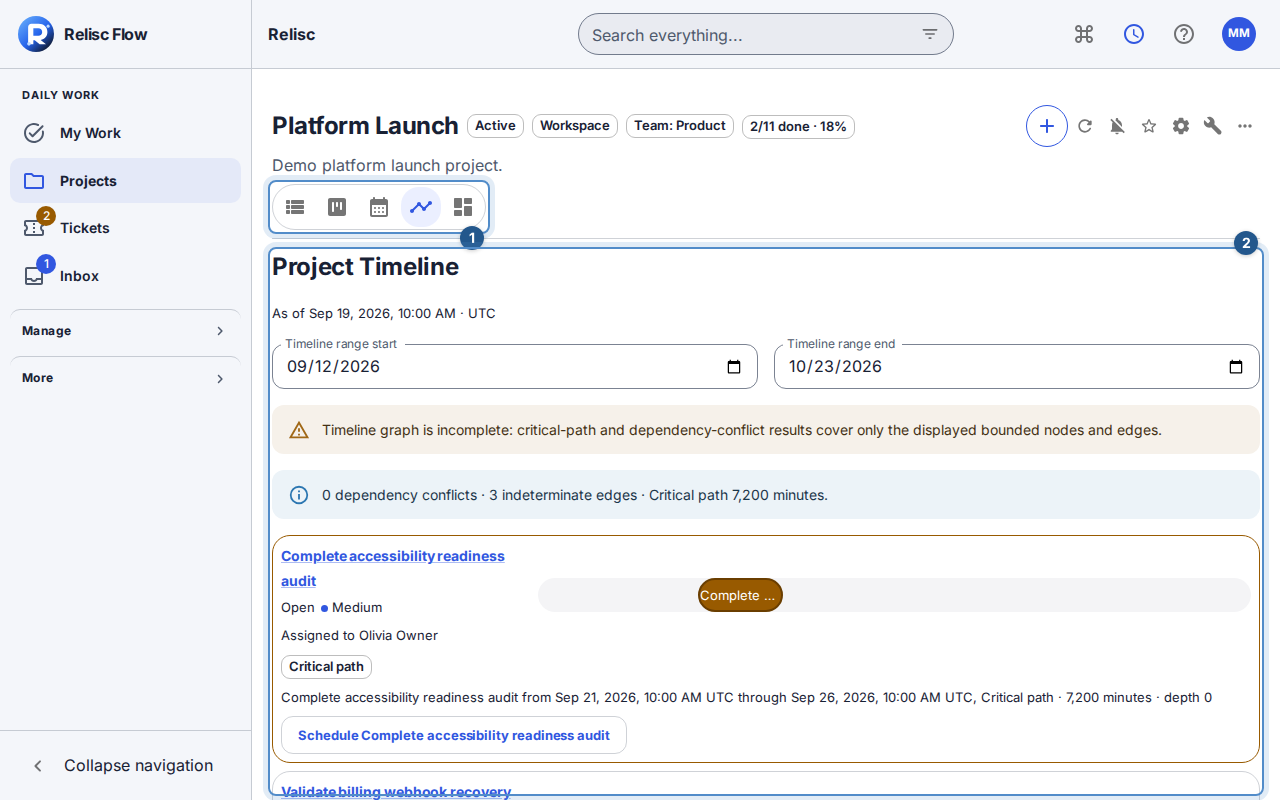Screen dimensions: 1280x800
Task: Open Validate billing webhook recovery link
Action: pyautogui.click(x=396, y=792)
